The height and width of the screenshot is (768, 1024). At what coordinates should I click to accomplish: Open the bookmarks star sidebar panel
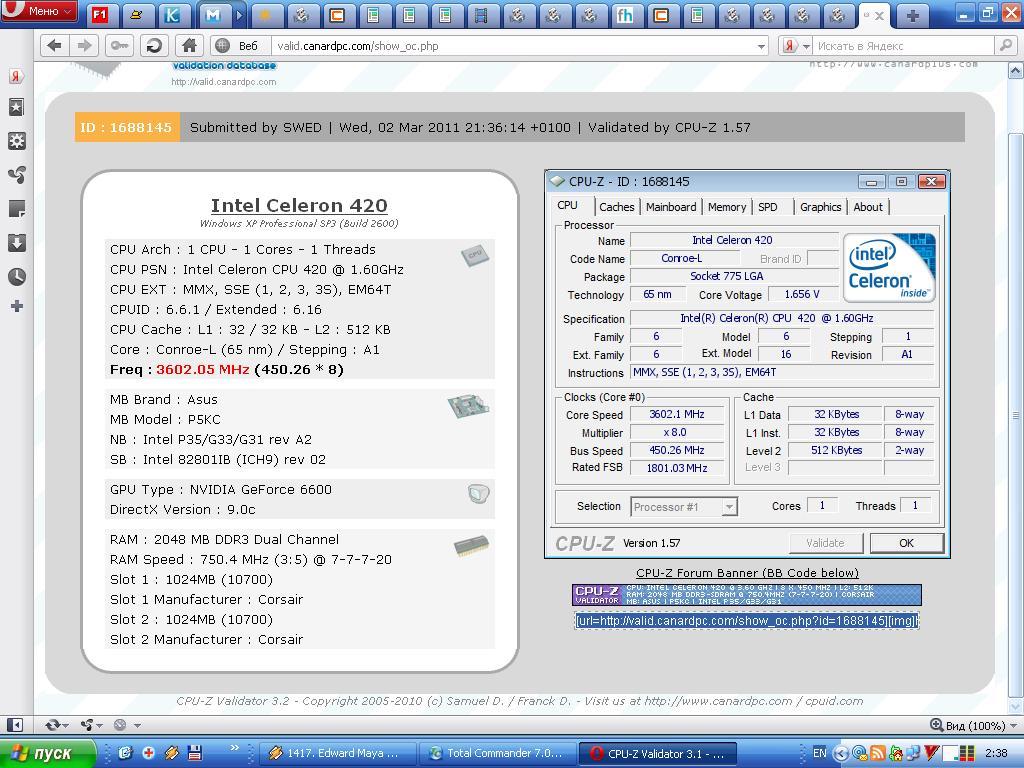[16, 108]
